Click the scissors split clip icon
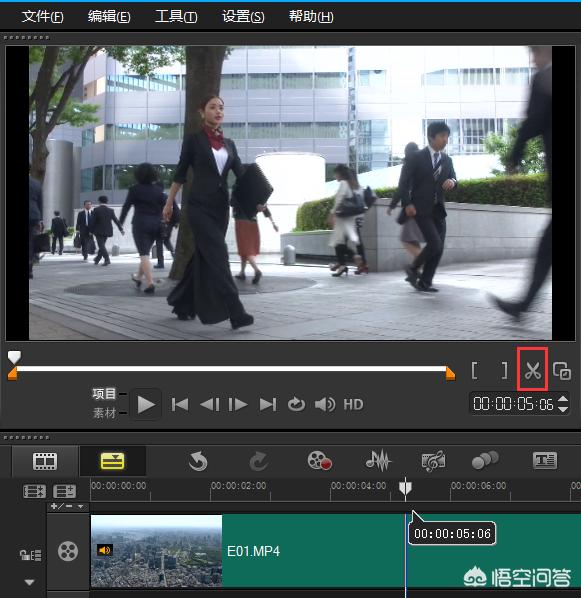The width and height of the screenshot is (581, 598). point(533,370)
